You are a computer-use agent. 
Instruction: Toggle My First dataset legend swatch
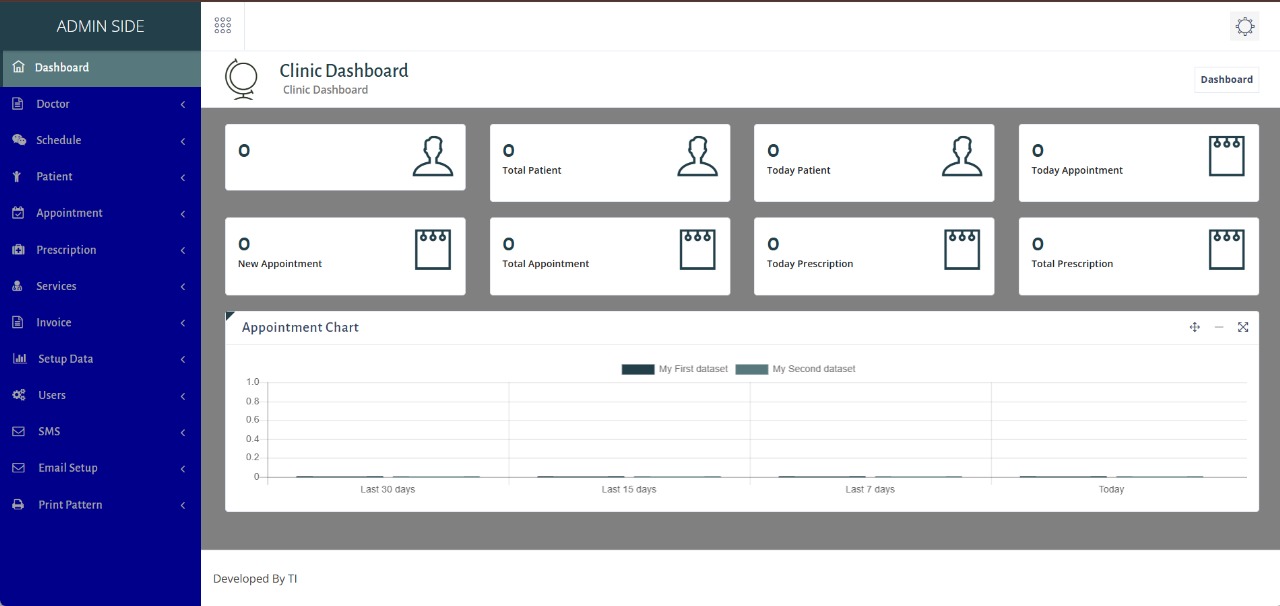638,369
